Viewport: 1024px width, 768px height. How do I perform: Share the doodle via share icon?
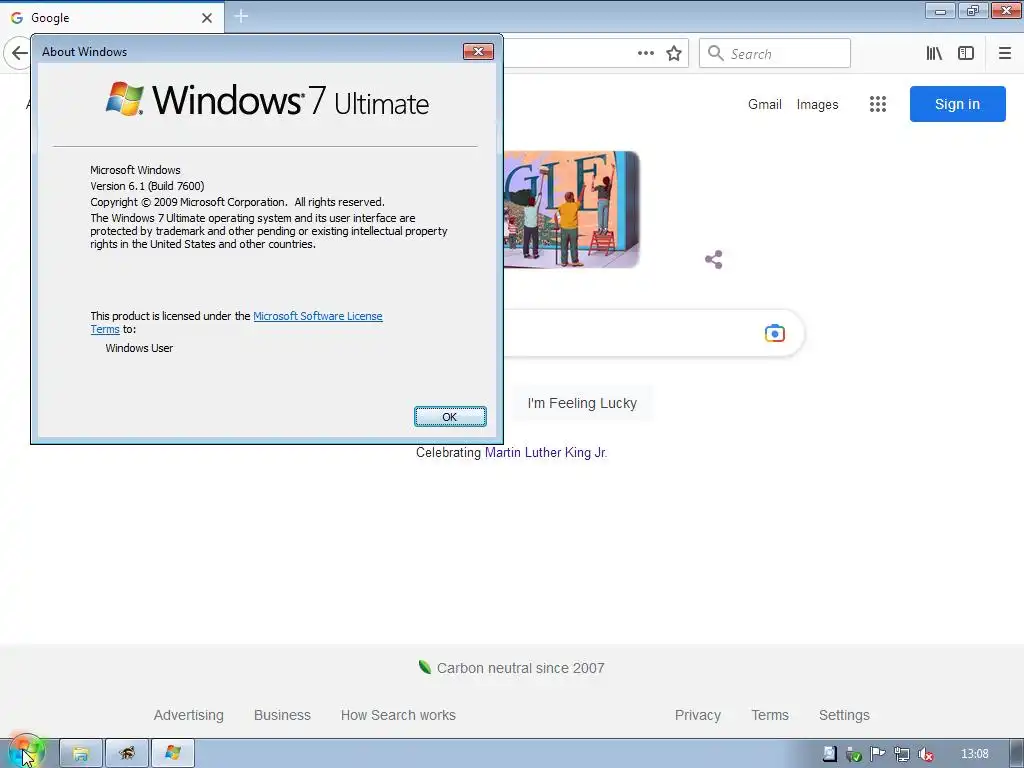pyautogui.click(x=714, y=260)
